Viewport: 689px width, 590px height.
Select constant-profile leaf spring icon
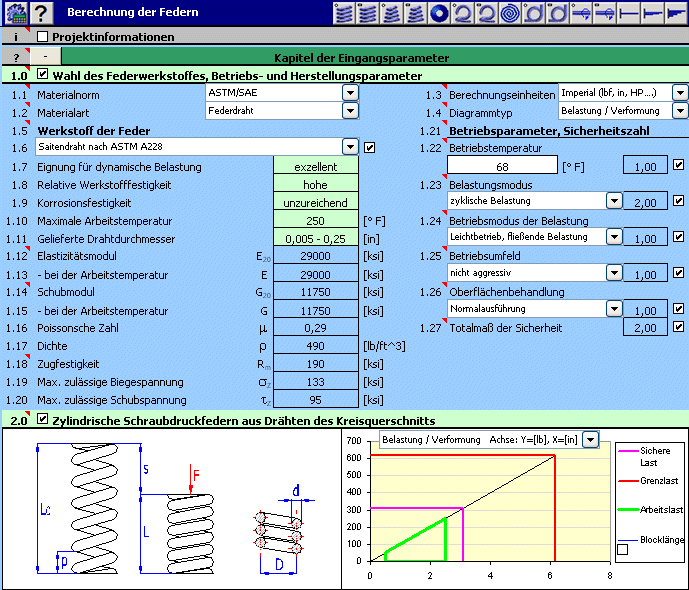[629, 12]
